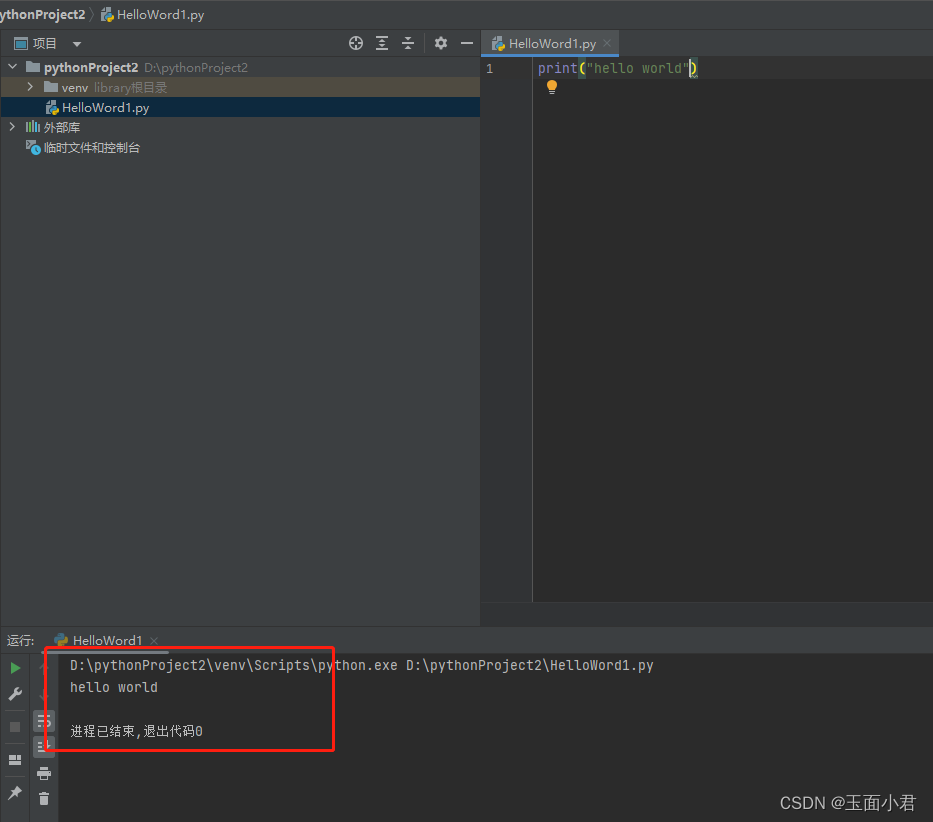Screen dimensions: 933x822
Task: Close the HelloWord1.py editor tab
Action: click(x=607, y=43)
